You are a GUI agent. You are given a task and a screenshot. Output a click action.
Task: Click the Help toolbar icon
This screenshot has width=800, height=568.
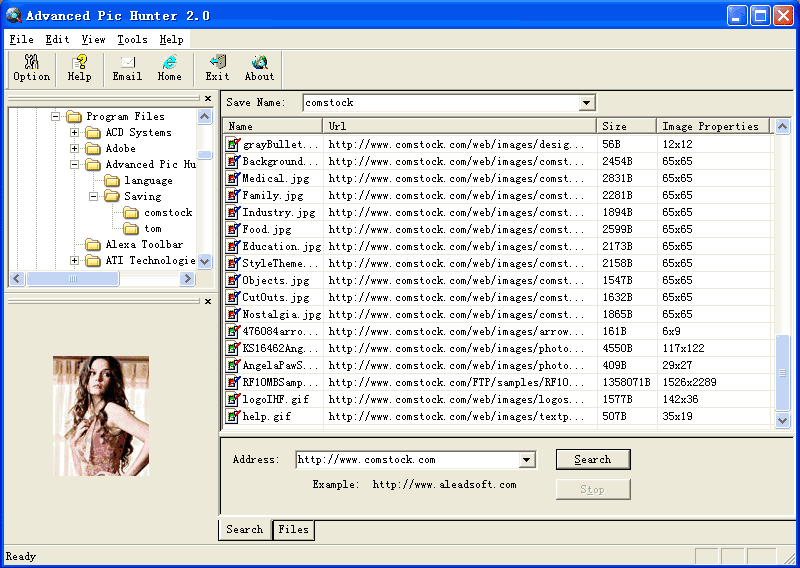79,68
